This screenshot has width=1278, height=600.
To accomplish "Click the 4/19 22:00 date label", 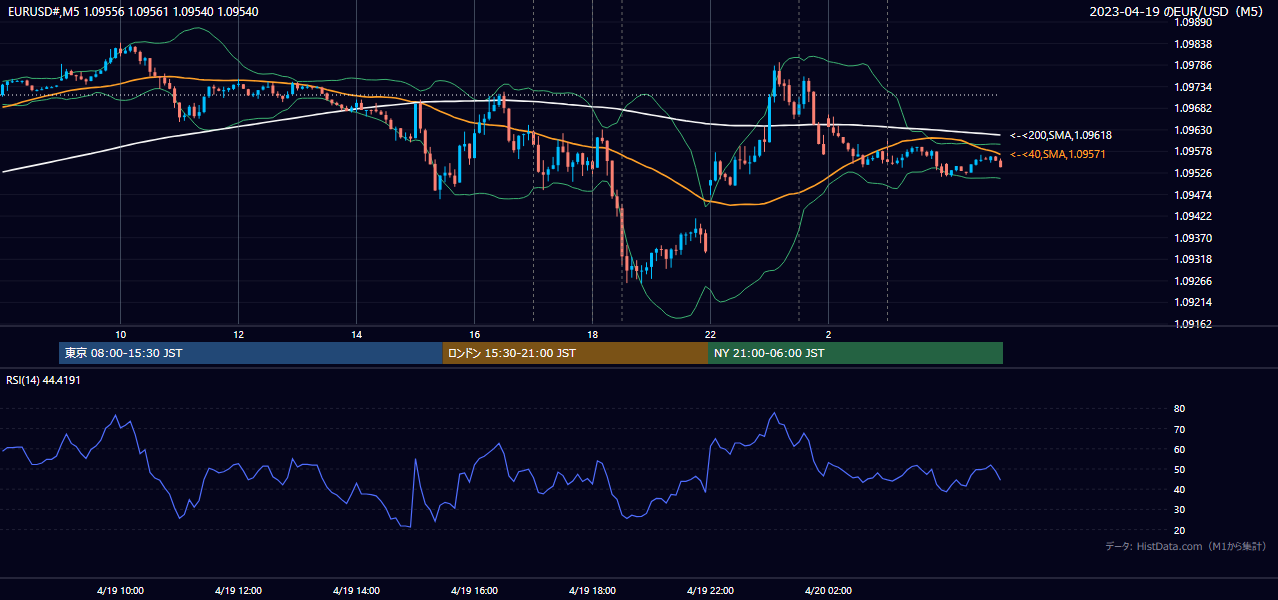I will 710,590.
